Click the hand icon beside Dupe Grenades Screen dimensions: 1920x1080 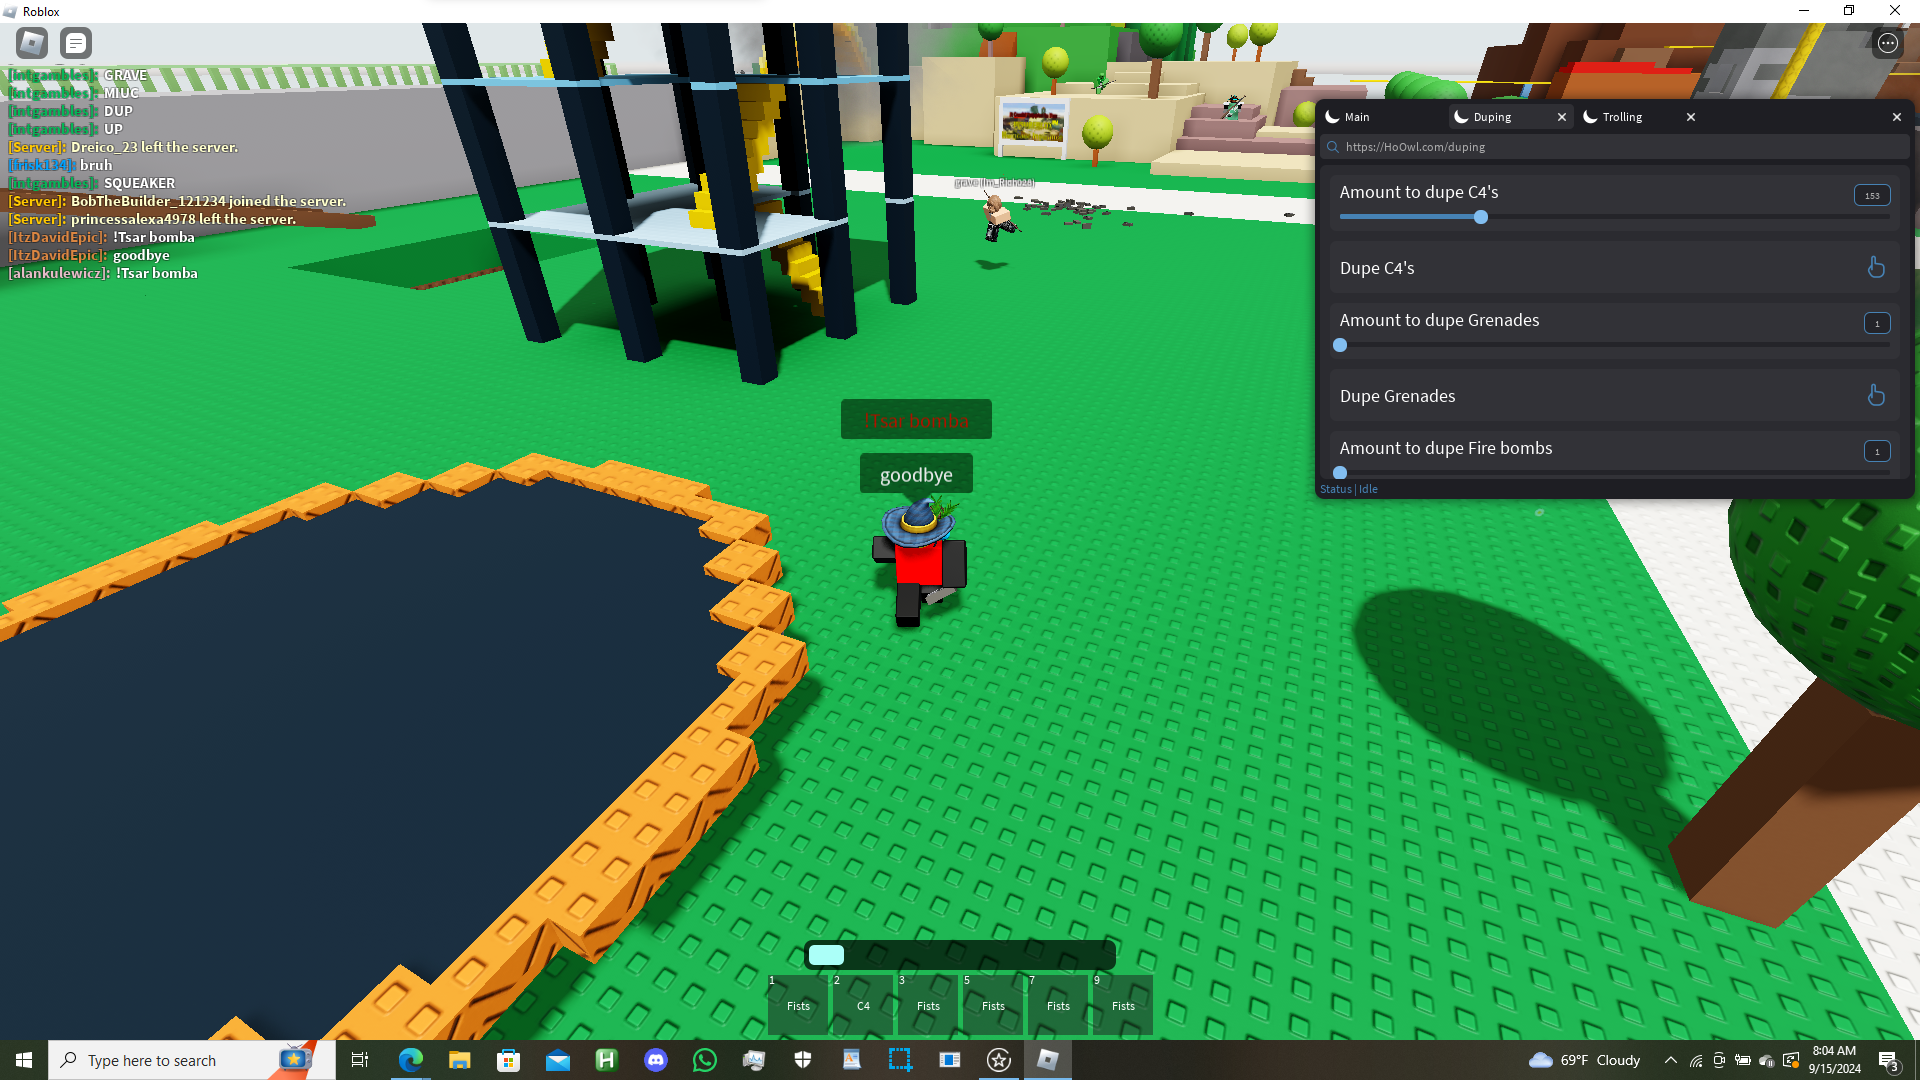click(x=1876, y=395)
